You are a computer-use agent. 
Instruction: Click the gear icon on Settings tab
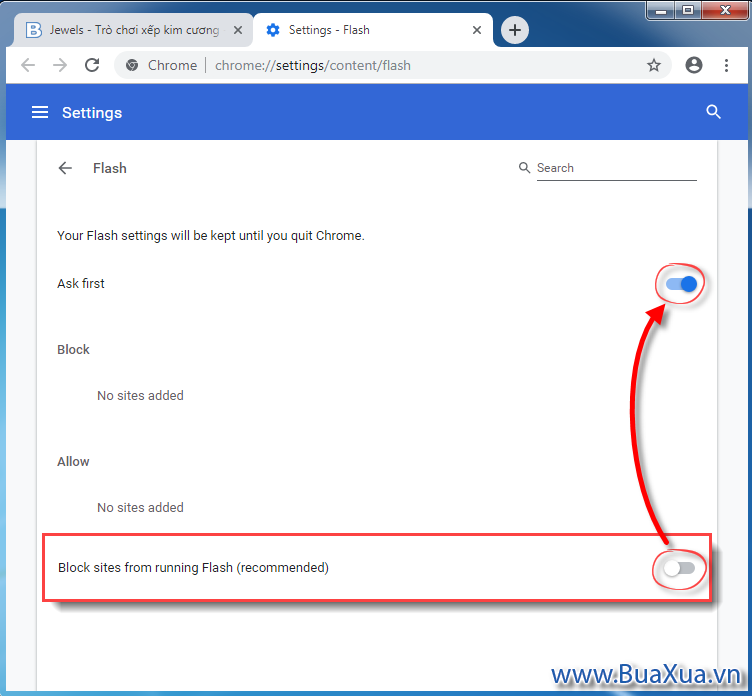pyautogui.click(x=273, y=30)
